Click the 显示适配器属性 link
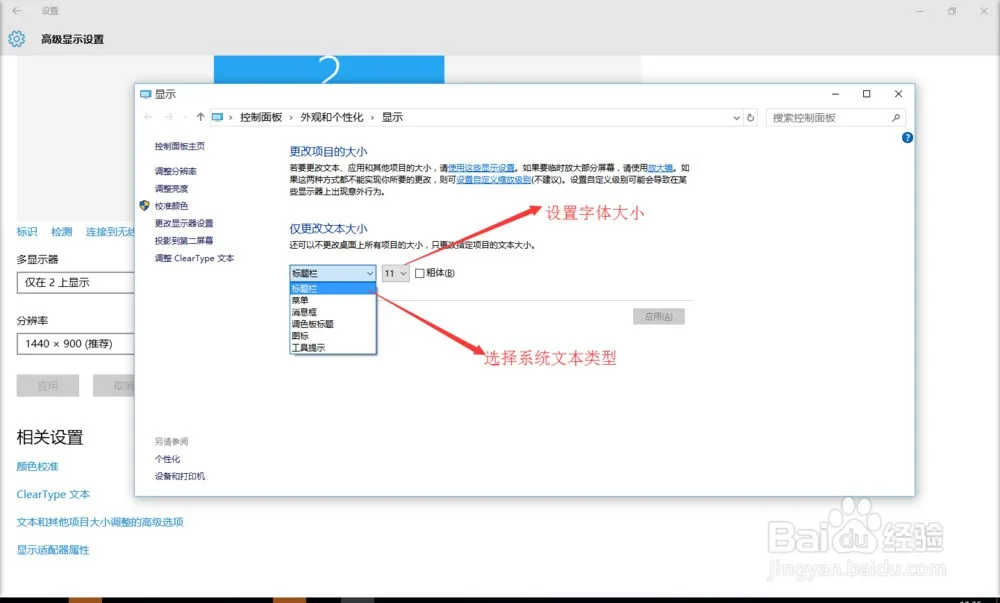The image size is (1000, 603). [52, 550]
